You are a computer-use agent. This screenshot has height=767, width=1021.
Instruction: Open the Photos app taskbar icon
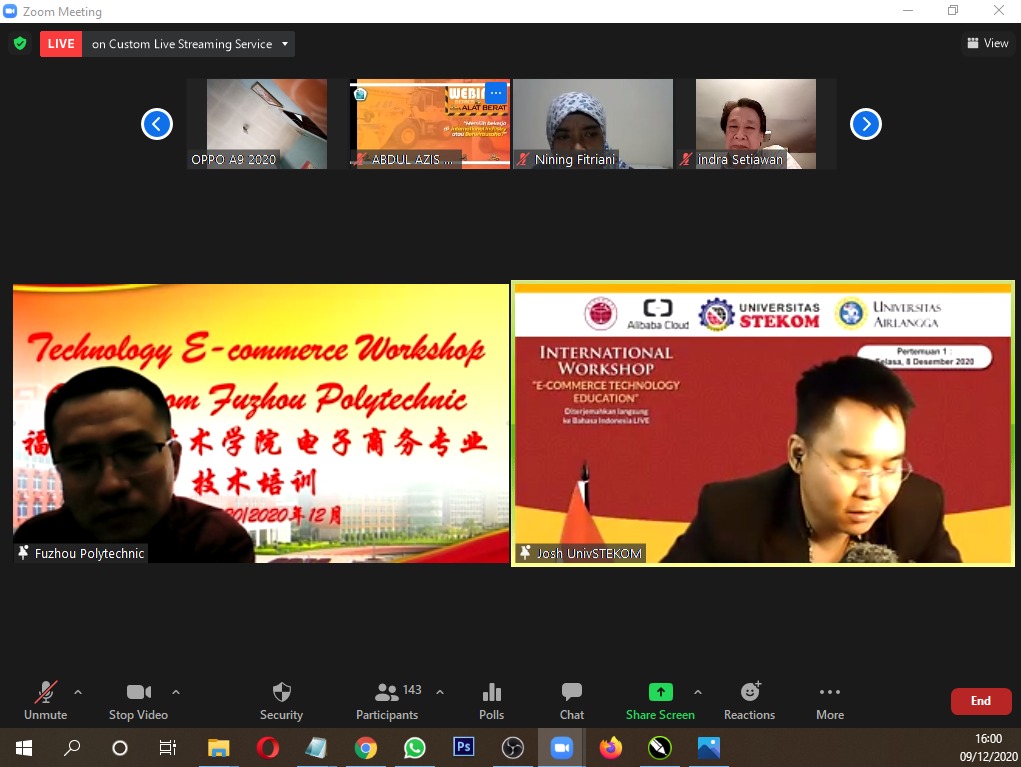pos(708,747)
